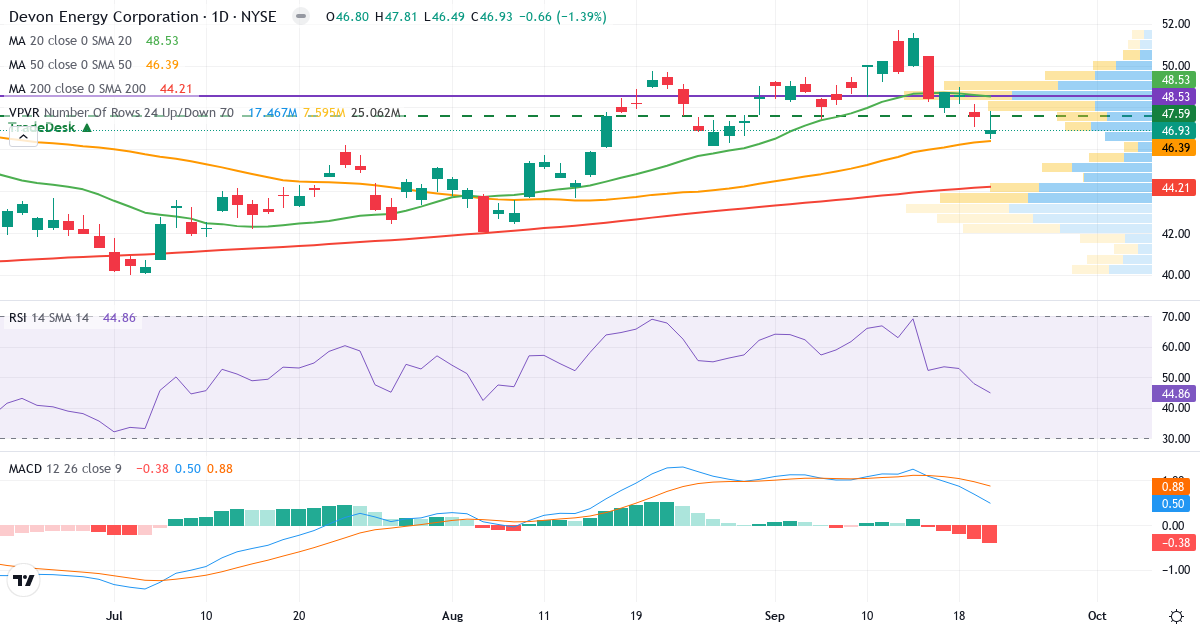
Task: Click 70.00 on the RSI axis
Action: coord(1176,317)
